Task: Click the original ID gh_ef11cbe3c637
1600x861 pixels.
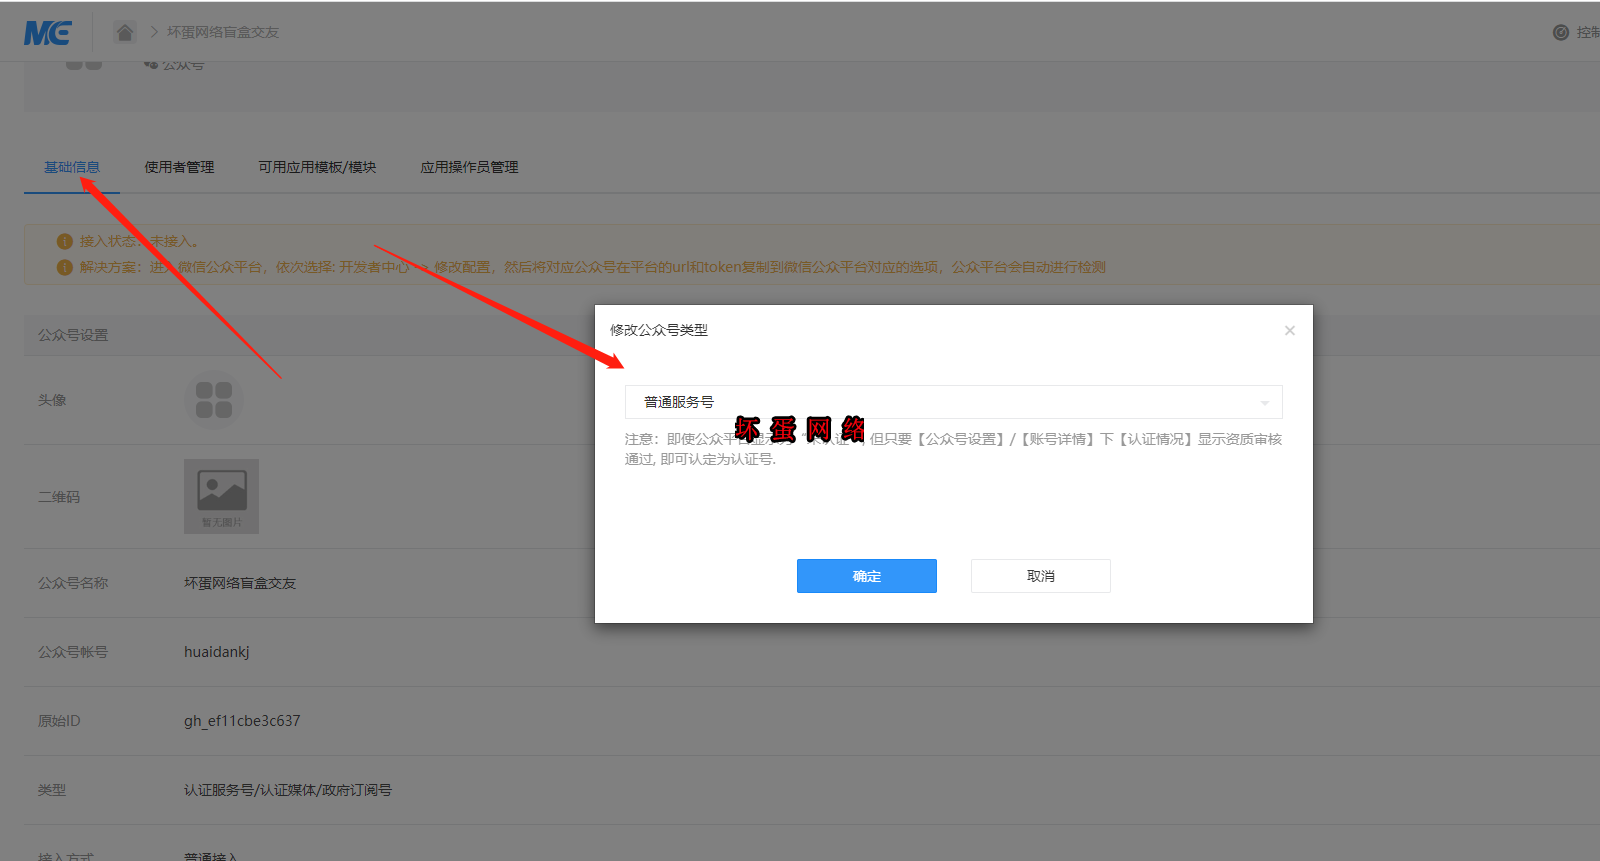Action: [242, 721]
